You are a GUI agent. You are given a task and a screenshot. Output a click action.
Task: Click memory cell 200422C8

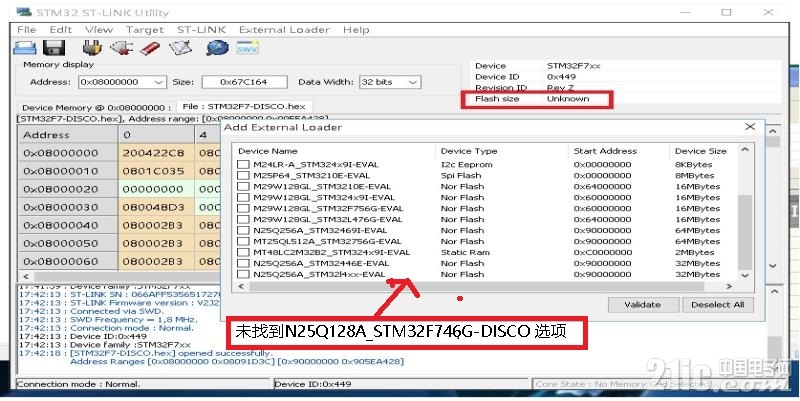(156, 153)
